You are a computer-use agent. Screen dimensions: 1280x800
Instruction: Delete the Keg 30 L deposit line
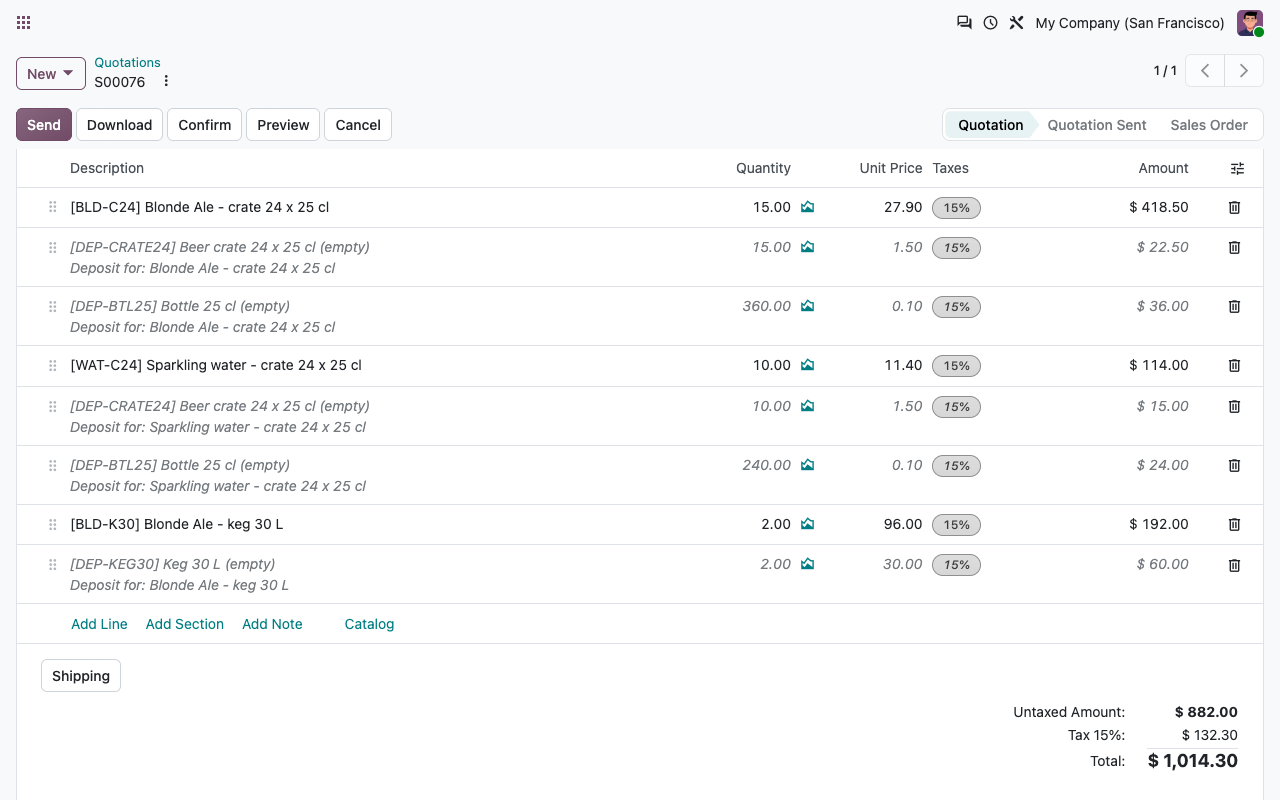(1234, 565)
